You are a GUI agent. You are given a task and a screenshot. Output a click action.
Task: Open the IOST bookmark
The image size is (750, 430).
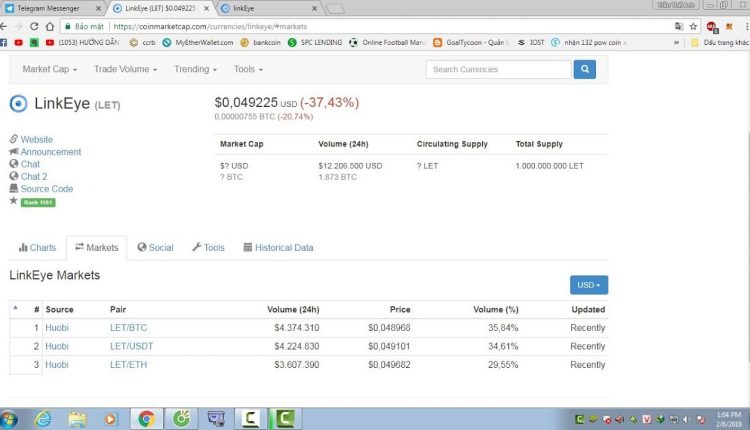(x=531, y=43)
